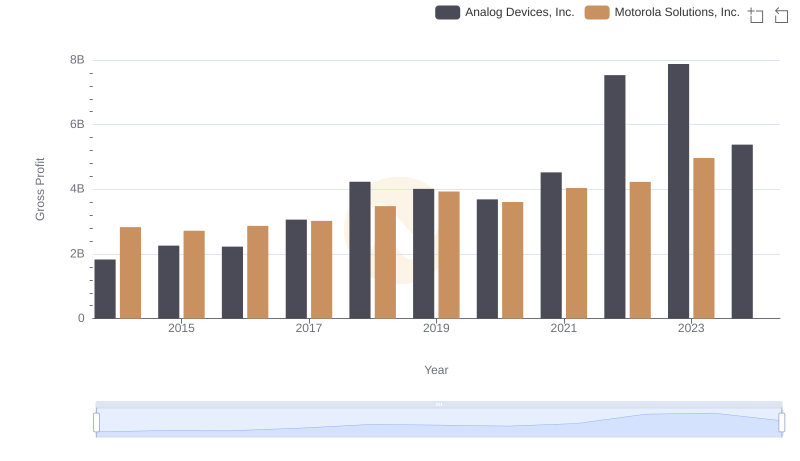The width and height of the screenshot is (800, 461).
Task: Select the Analog Devices bar for 2022
Action: pyautogui.click(x=614, y=197)
